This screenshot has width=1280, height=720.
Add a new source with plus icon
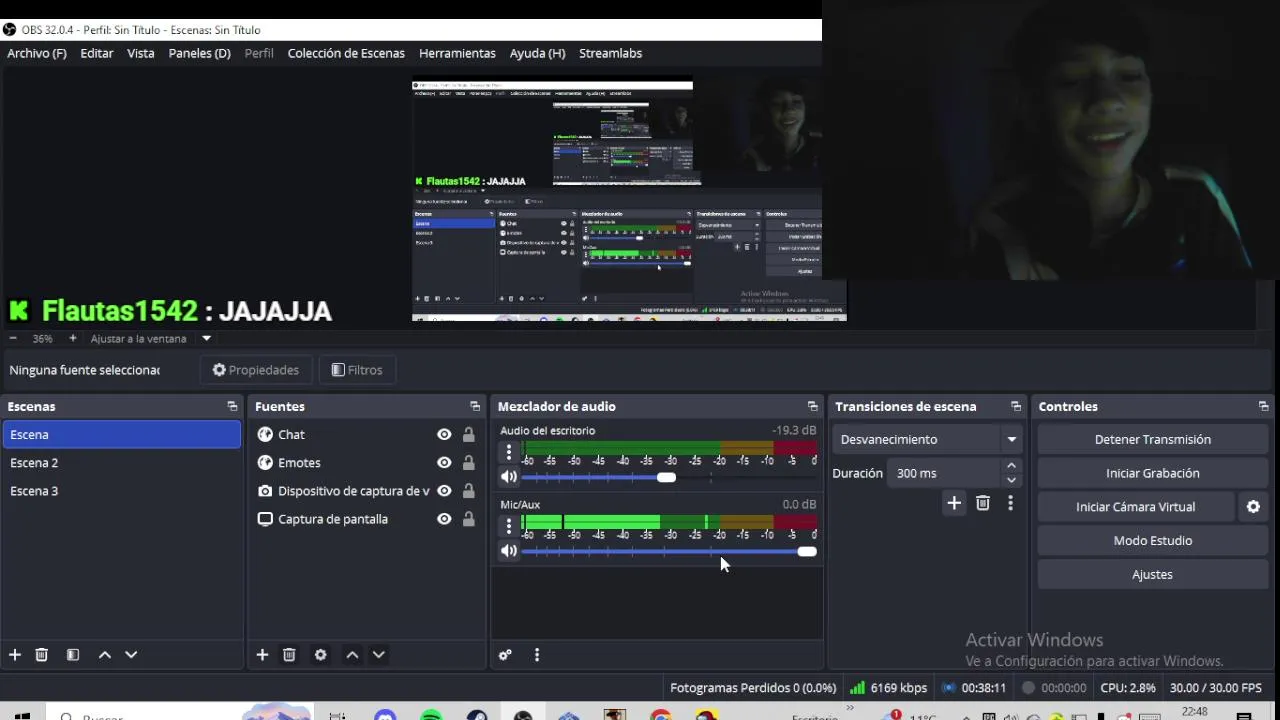point(262,655)
